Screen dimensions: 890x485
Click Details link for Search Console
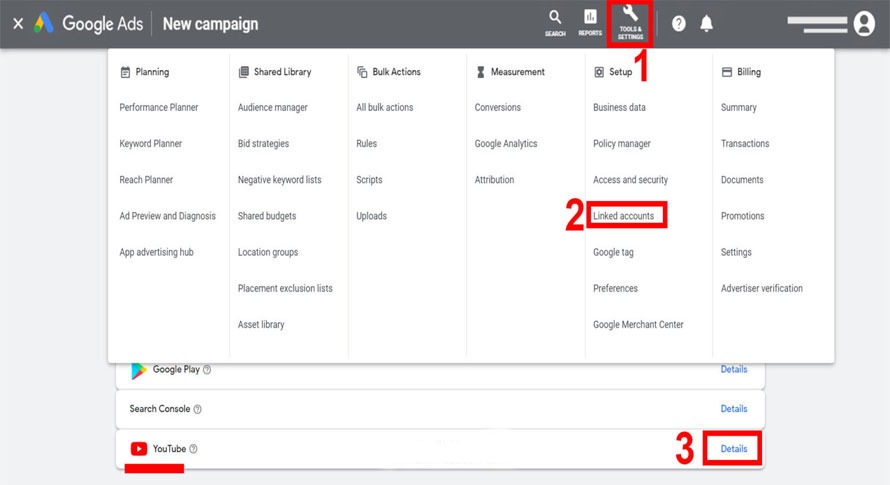pos(734,409)
